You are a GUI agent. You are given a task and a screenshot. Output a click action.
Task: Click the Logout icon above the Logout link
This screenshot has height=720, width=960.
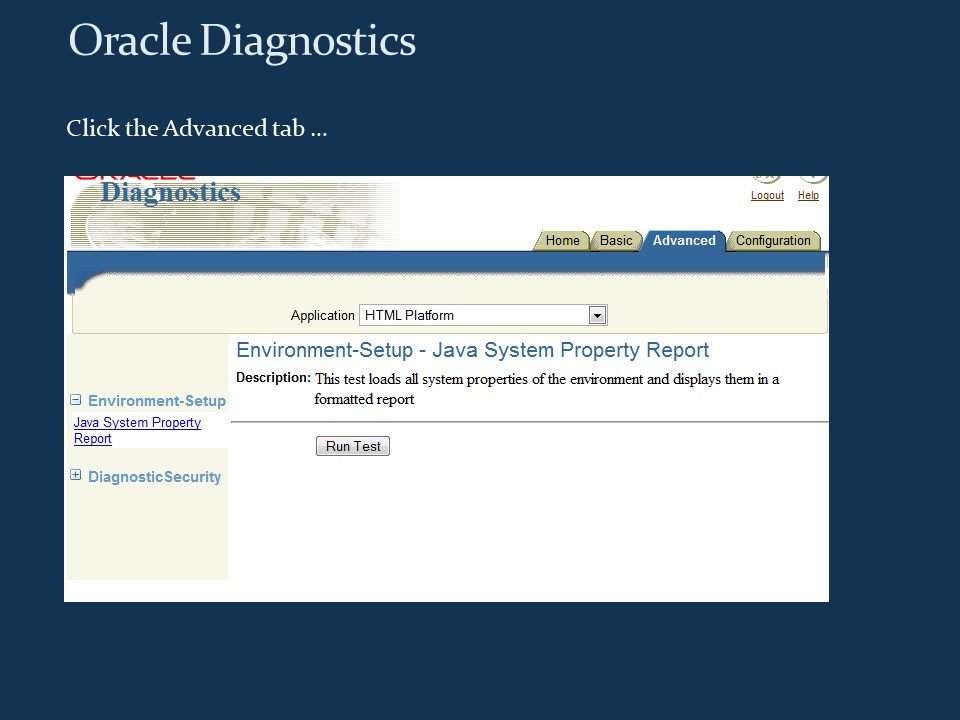click(x=767, y=174)
